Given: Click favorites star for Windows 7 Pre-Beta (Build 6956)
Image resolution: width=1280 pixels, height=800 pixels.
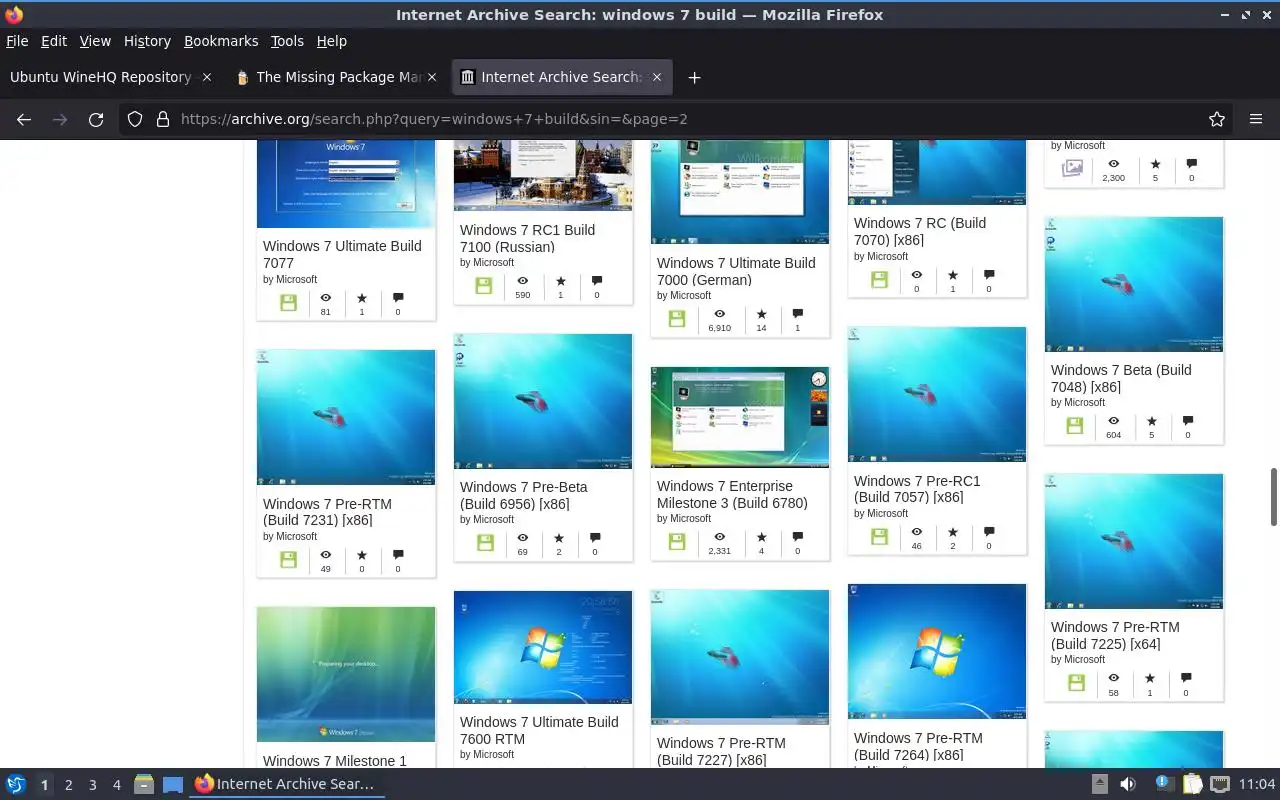Looking at the screenshot, I should (559, 538).
